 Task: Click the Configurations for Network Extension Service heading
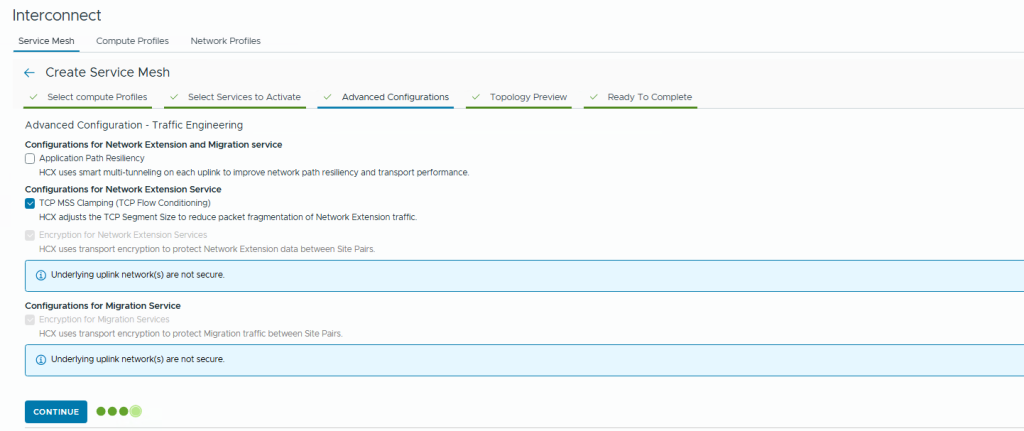pyautogui.click(x=123, y=189)
